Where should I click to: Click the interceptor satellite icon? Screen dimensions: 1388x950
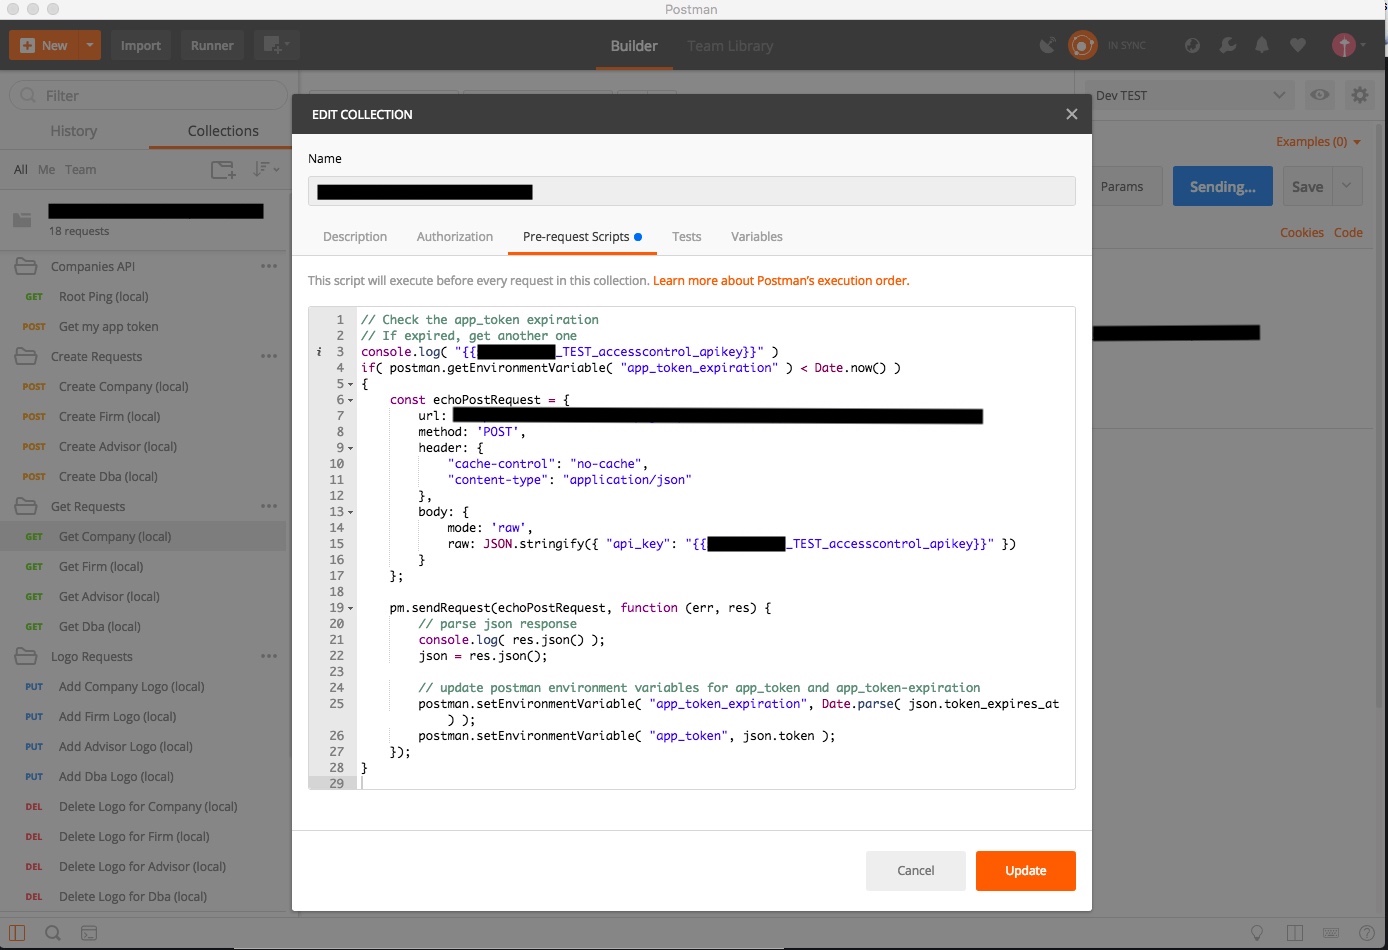point(1047,45)
